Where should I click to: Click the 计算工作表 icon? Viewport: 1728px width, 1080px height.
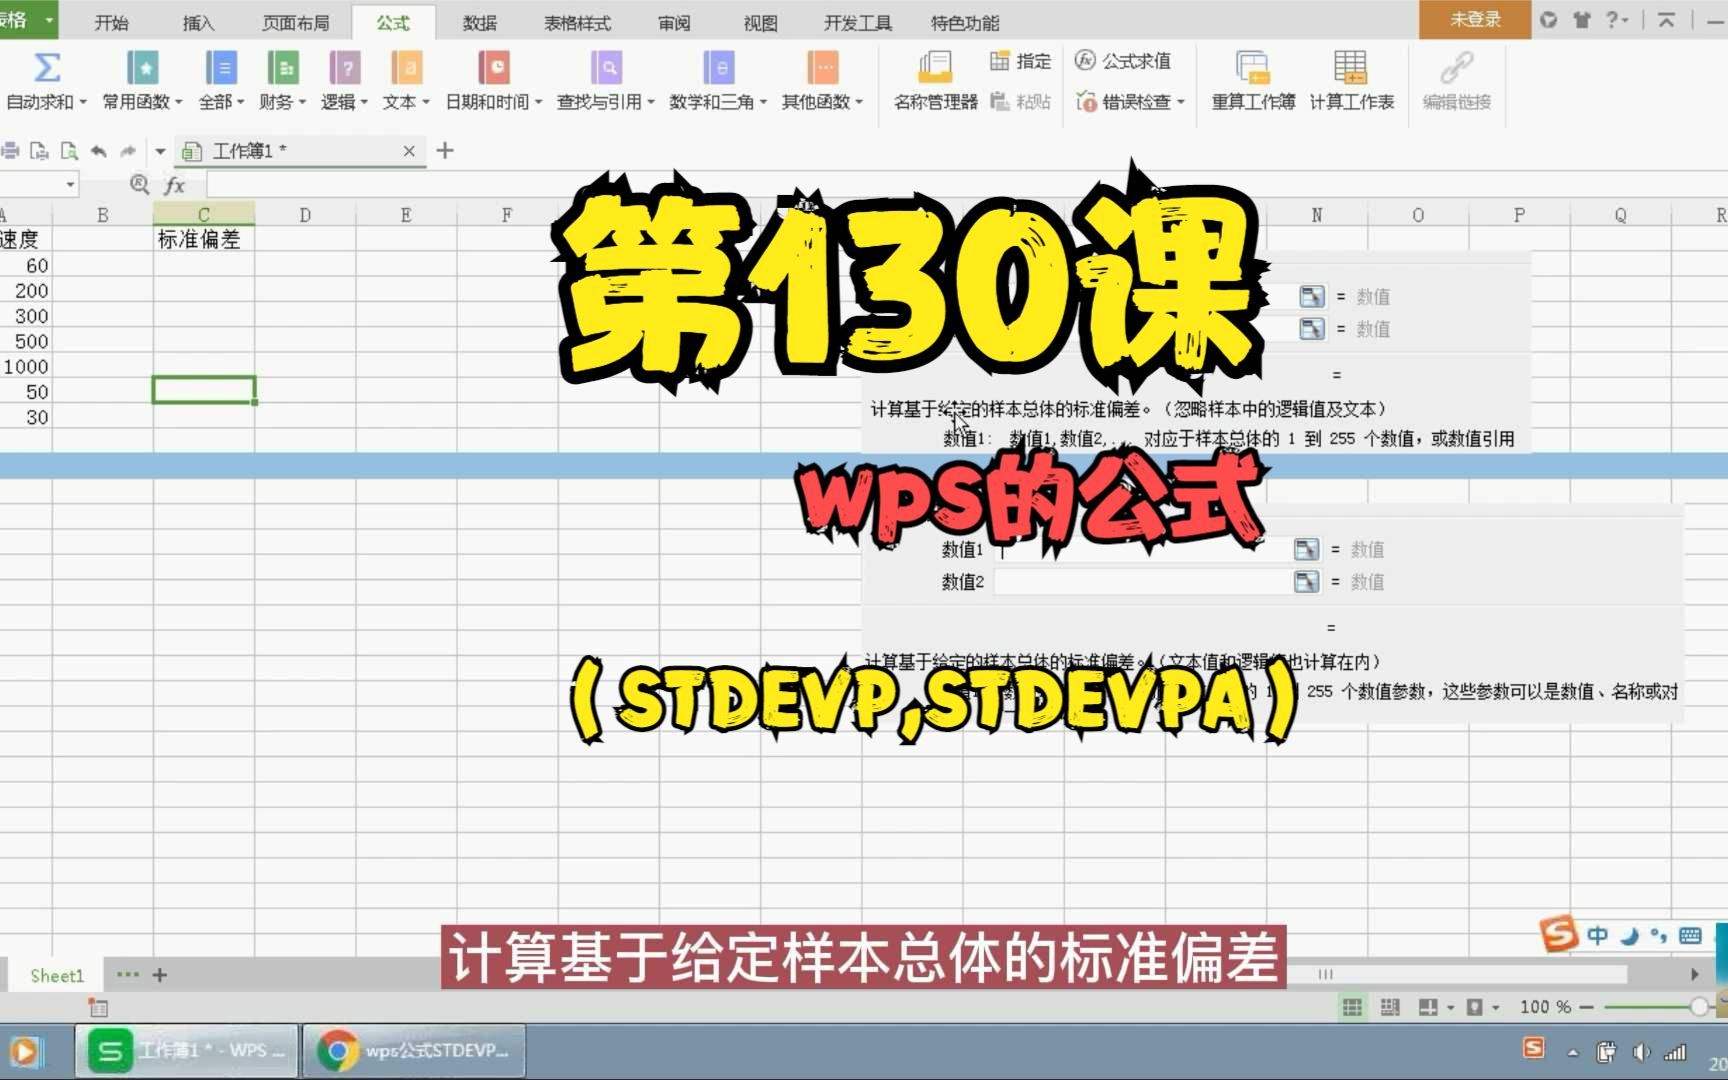[1351, 68]
